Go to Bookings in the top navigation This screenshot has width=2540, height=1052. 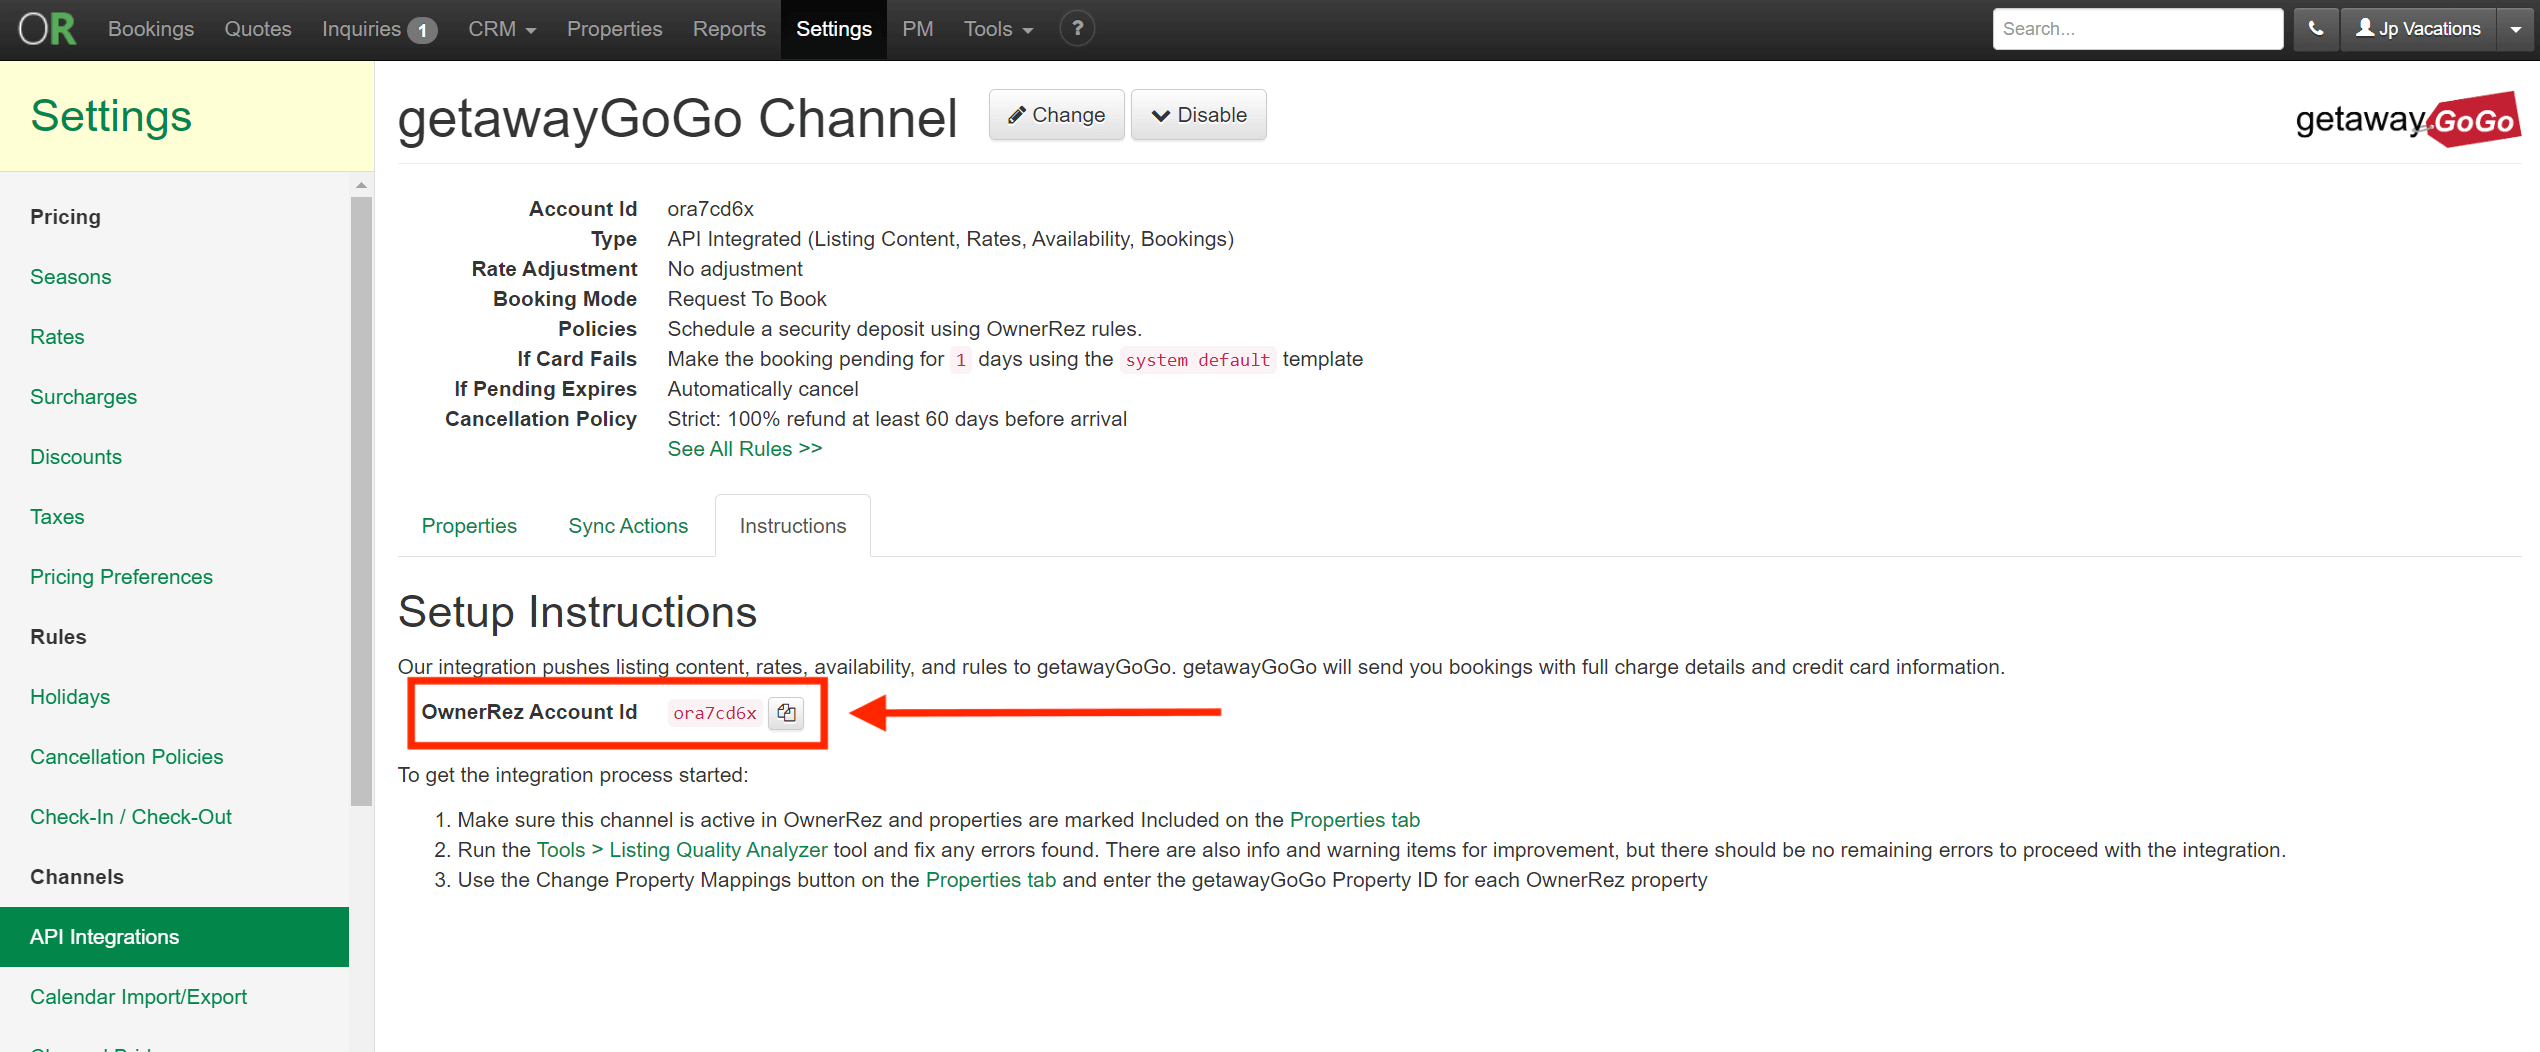point(151,29)
